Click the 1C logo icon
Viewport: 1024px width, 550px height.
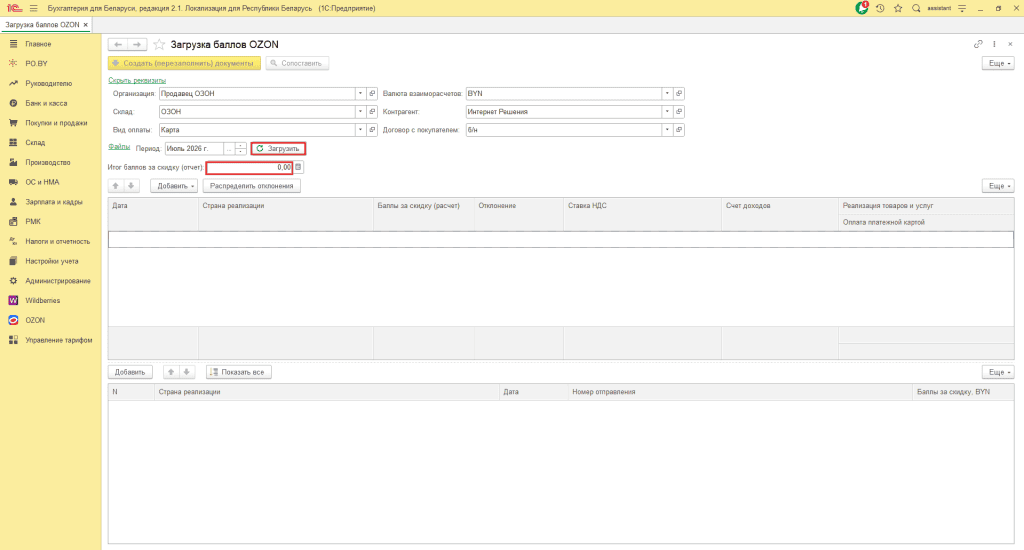pos(14,8)
